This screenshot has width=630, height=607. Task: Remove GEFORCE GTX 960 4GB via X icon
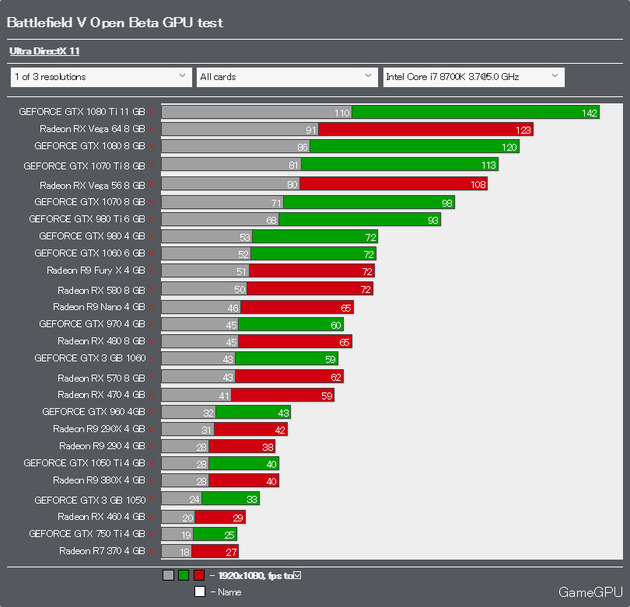click(x=151, y=412)
